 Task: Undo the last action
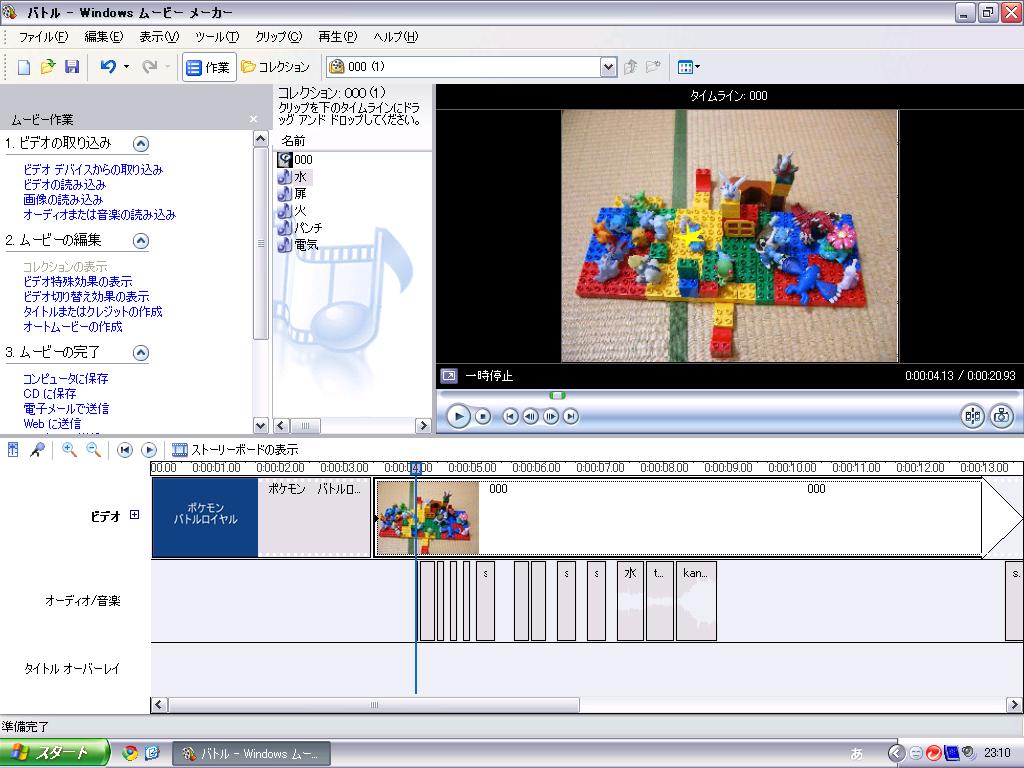click(x=108, y=67)
